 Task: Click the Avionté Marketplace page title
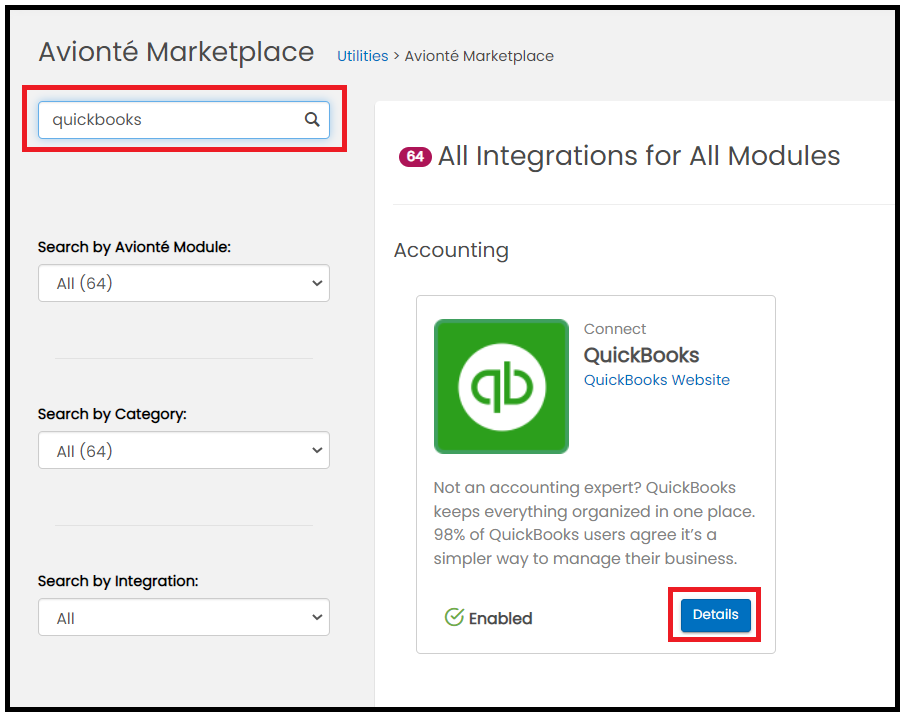(176, 52)
